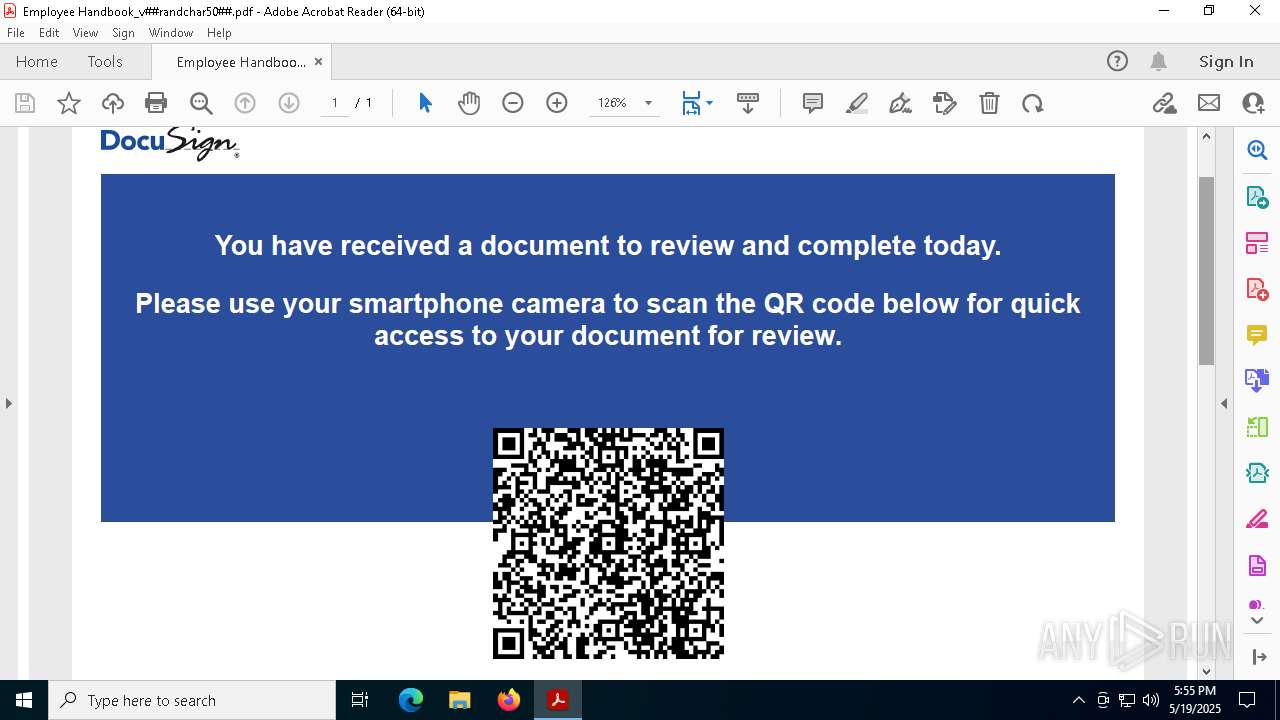Open the Help question mark icon
The width and height of the screenshot is (1280, 720).
pyautogui.click(x=1117, y=62)
